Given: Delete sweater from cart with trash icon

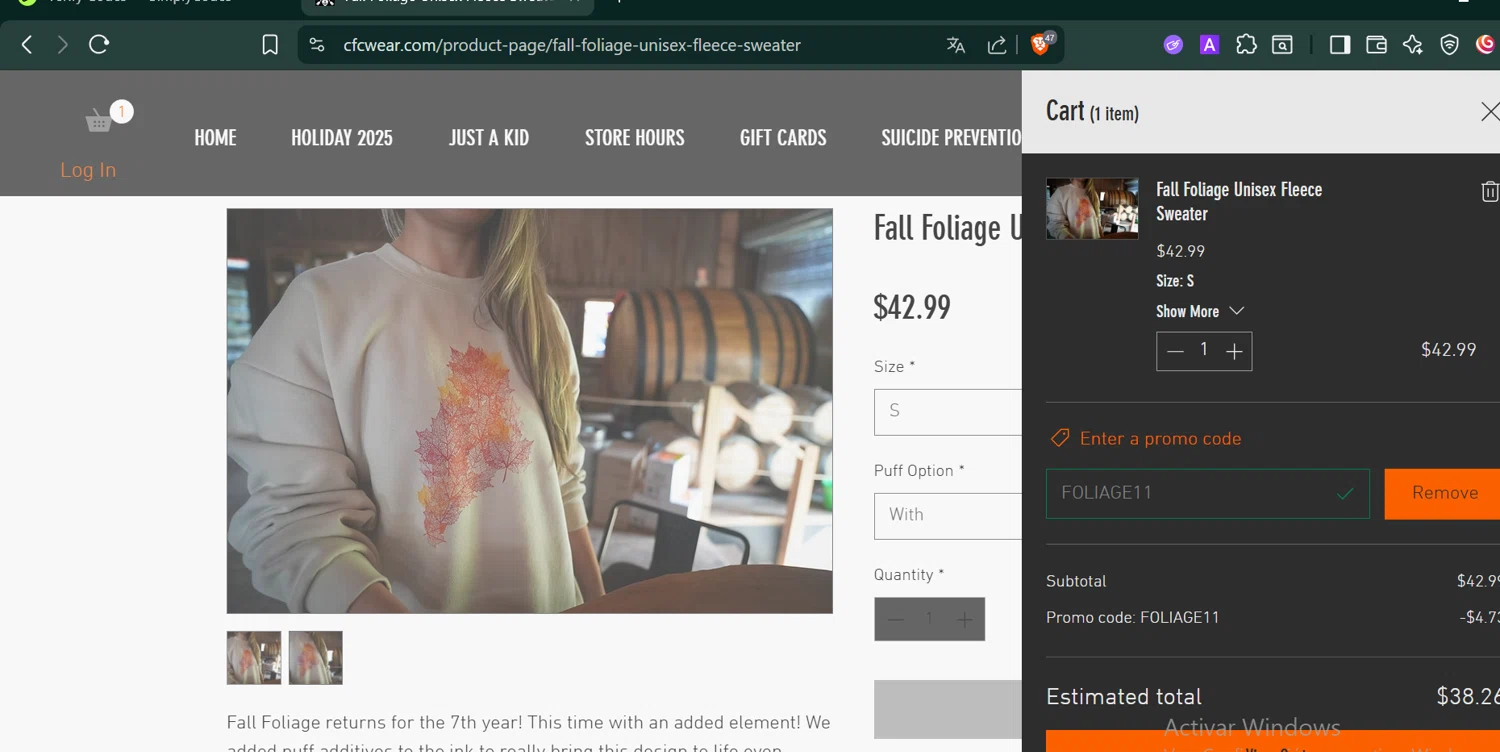Looking at the screenshot, I should point(1489,191).
